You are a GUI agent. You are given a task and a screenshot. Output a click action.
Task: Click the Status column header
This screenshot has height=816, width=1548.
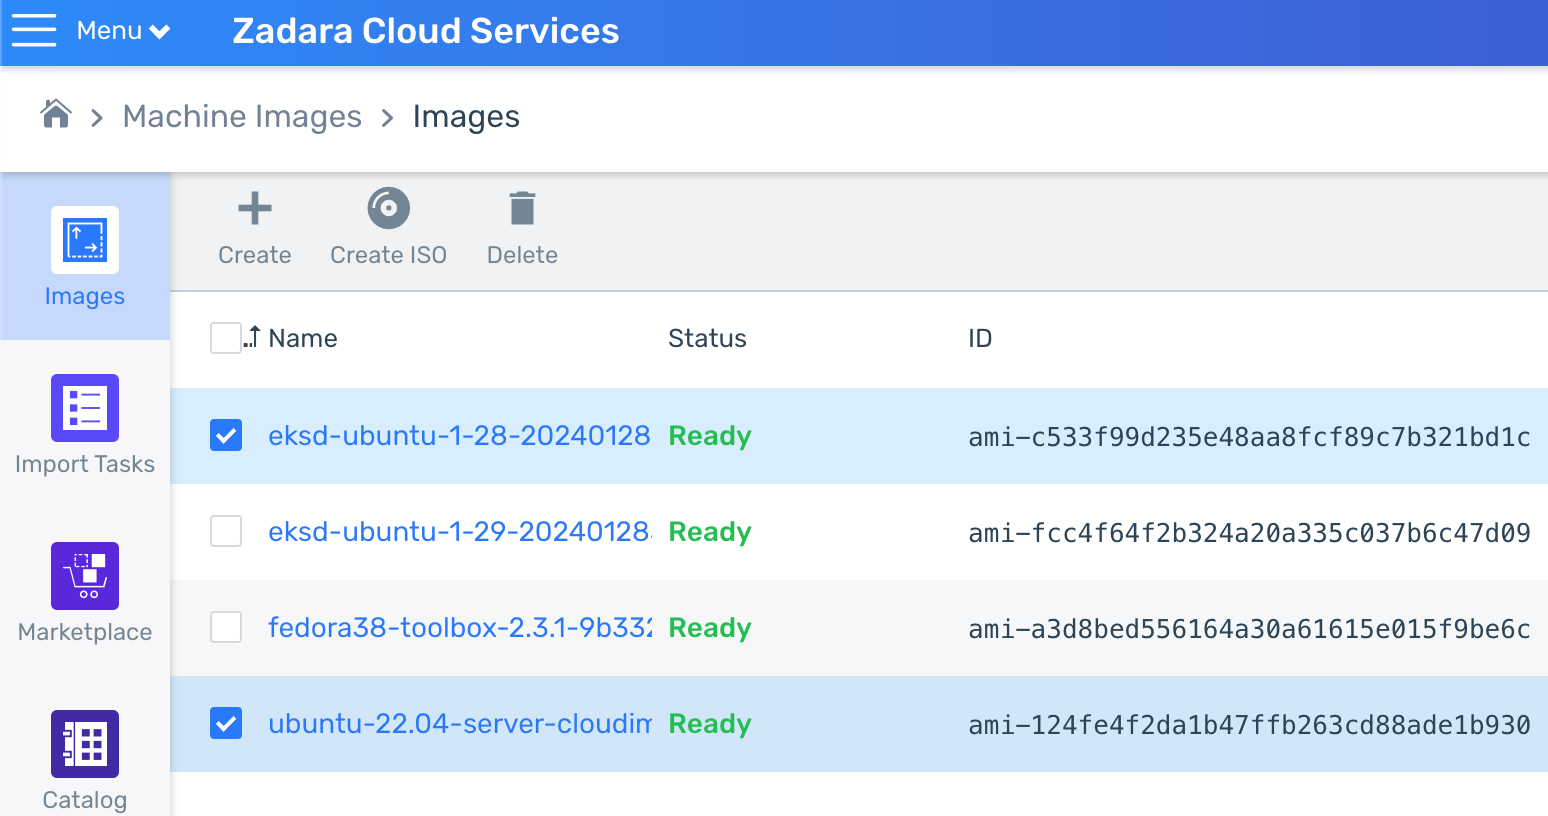point(707,338)
